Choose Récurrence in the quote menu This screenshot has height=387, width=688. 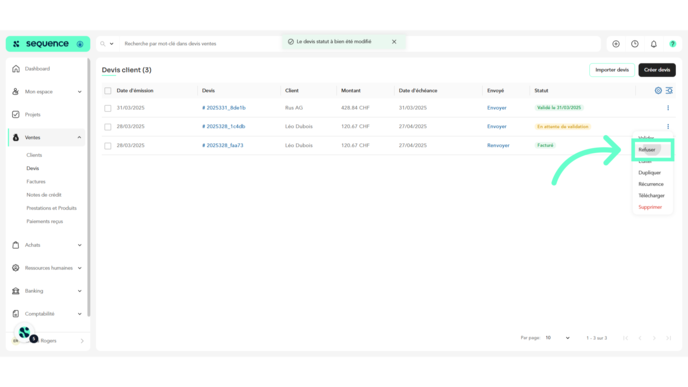(651, 184)
